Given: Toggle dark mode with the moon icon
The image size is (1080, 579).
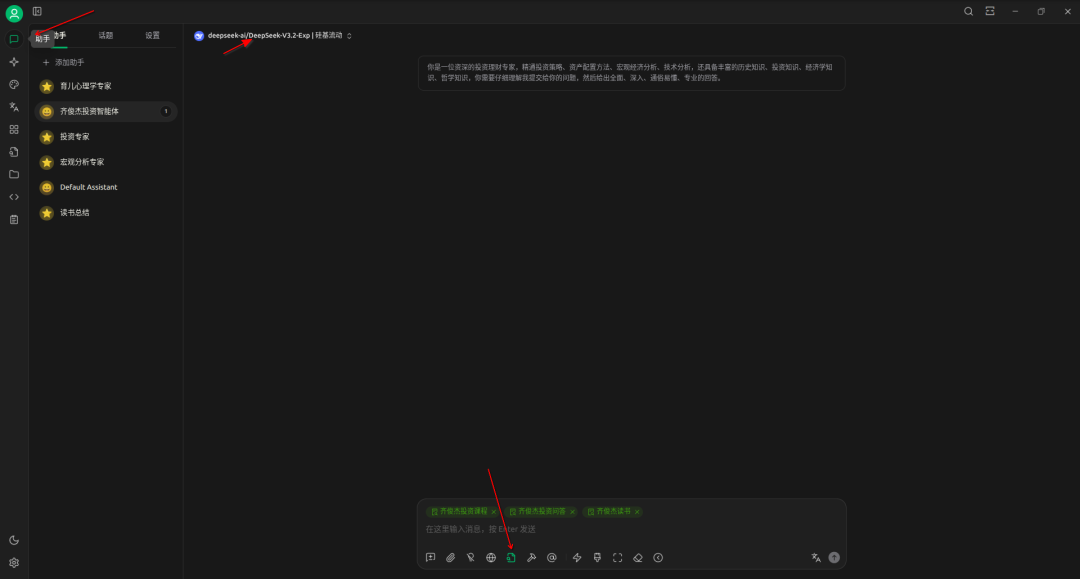Looking at the screenshot, I should tap(14, 540).
